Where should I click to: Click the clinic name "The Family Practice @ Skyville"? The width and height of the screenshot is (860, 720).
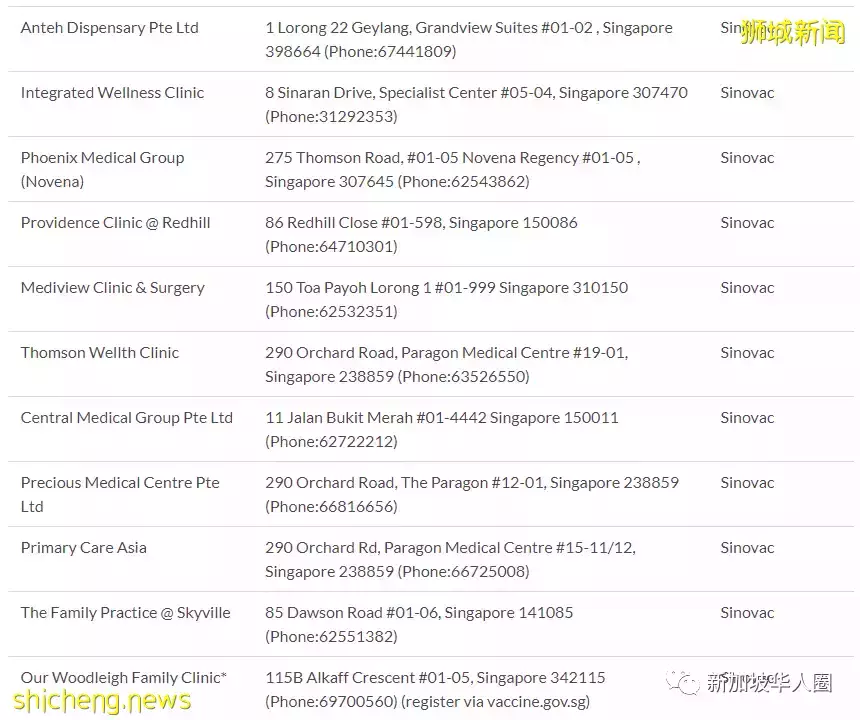pos(126,613)
